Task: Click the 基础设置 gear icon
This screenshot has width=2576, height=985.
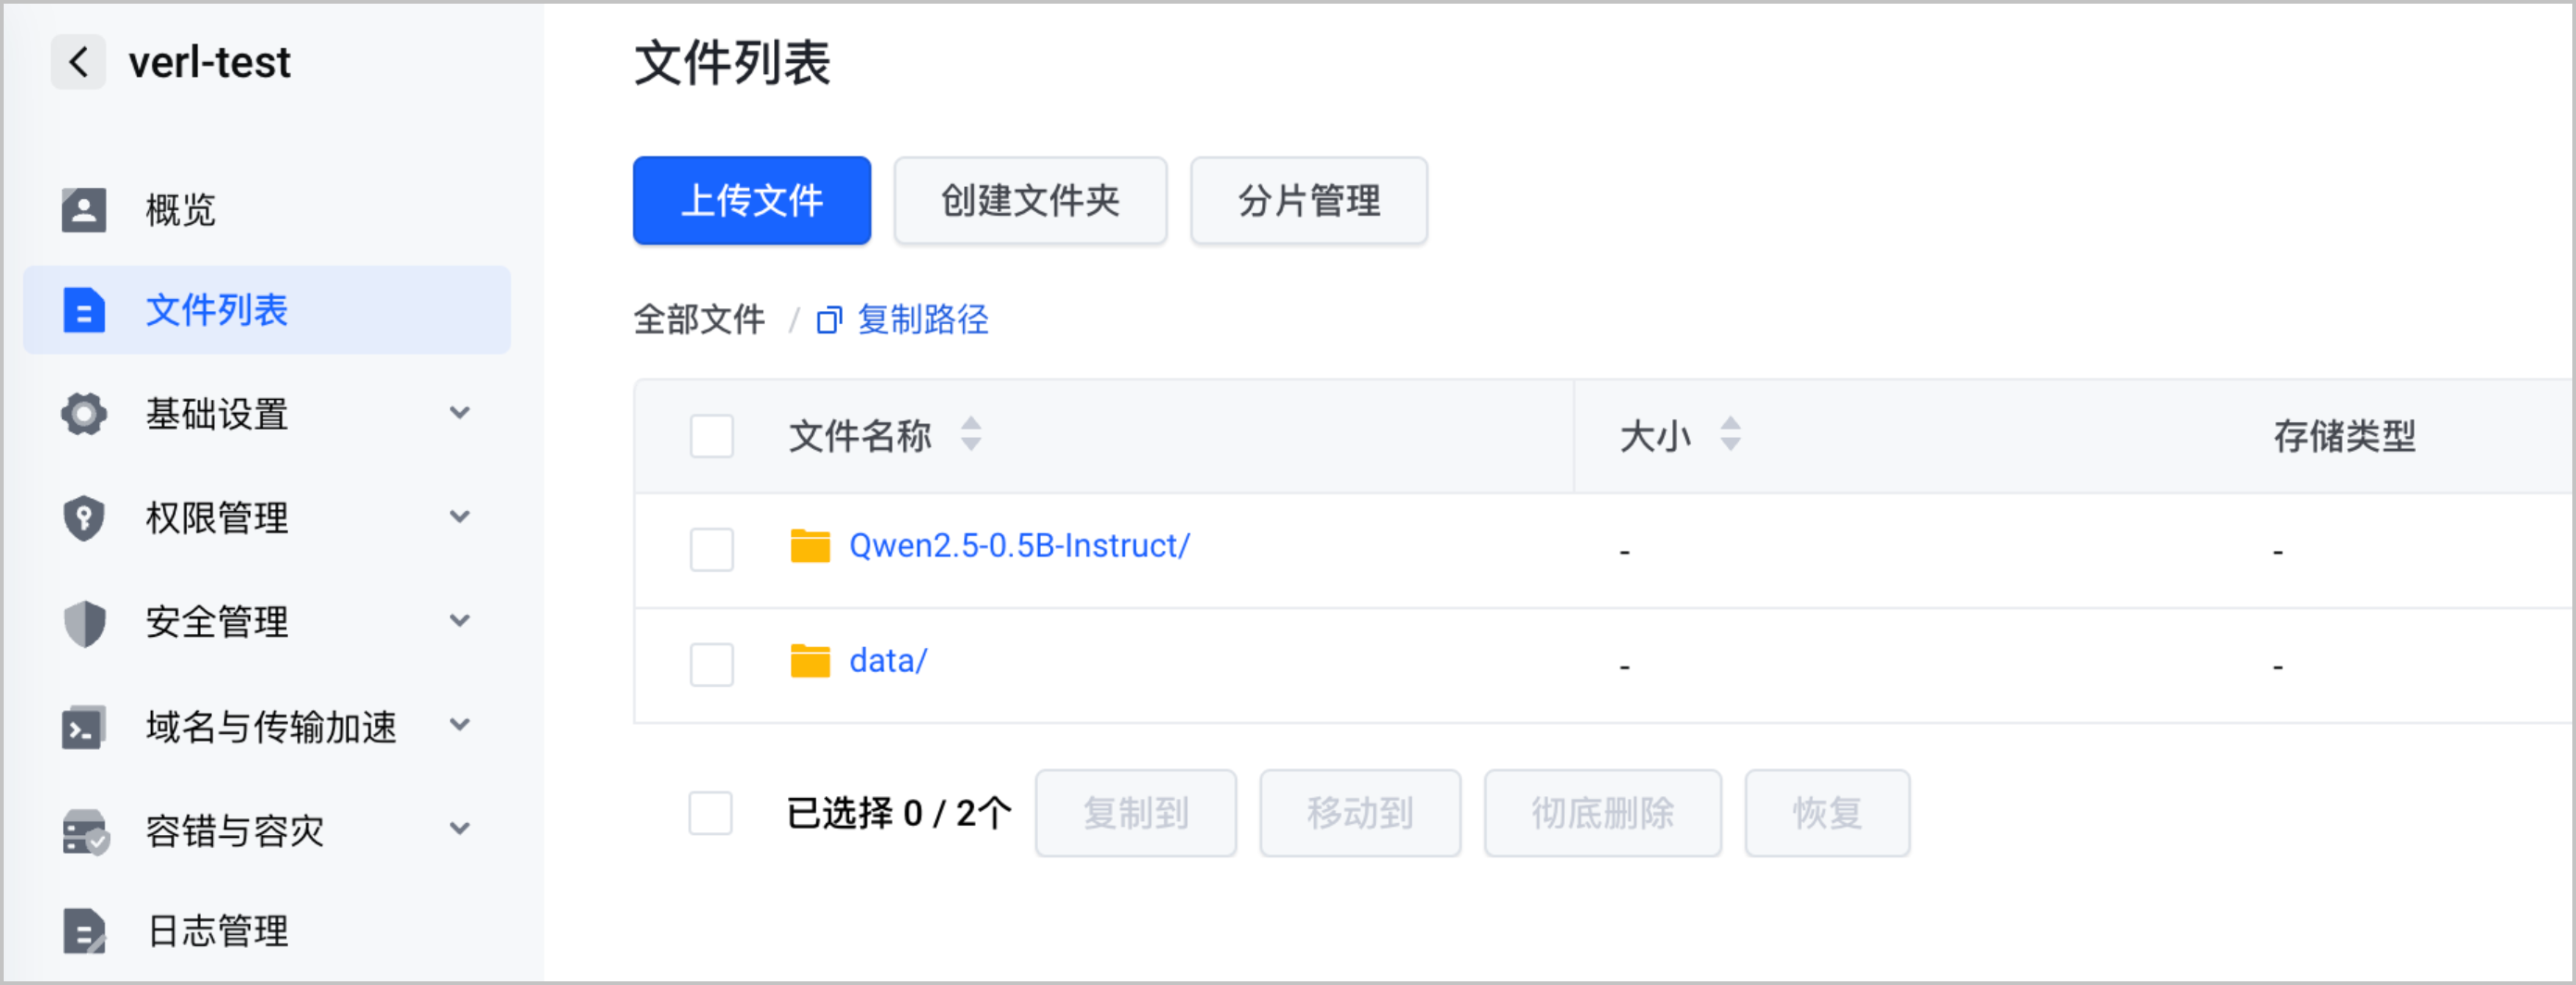Action: (x=84, y=414)
